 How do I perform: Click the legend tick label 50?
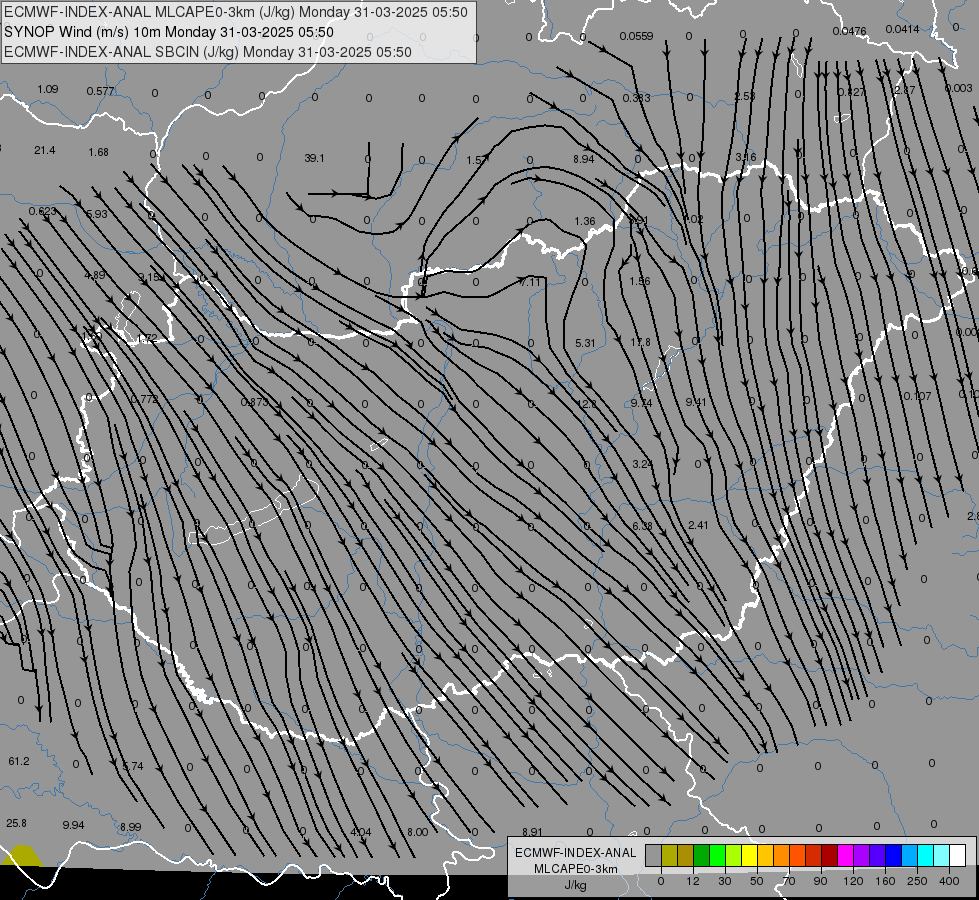(x=757, y=881)
